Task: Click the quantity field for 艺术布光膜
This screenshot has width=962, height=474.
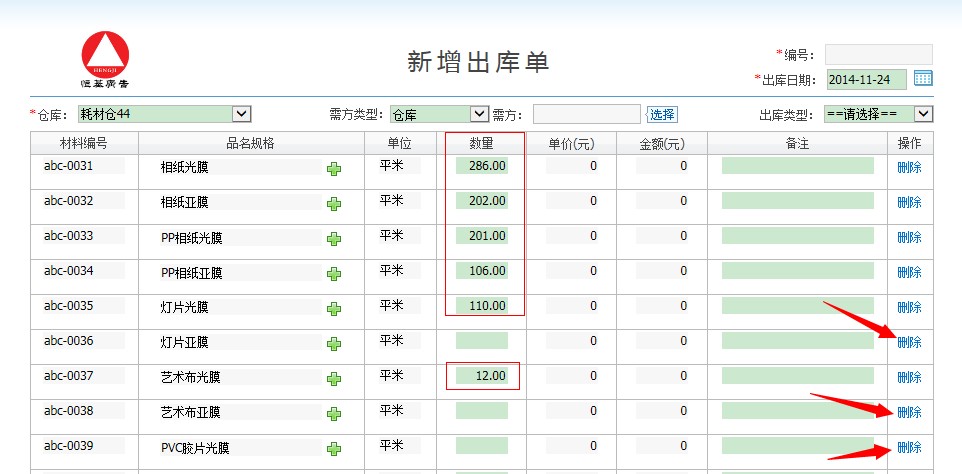Action: (x=482, y=376)
